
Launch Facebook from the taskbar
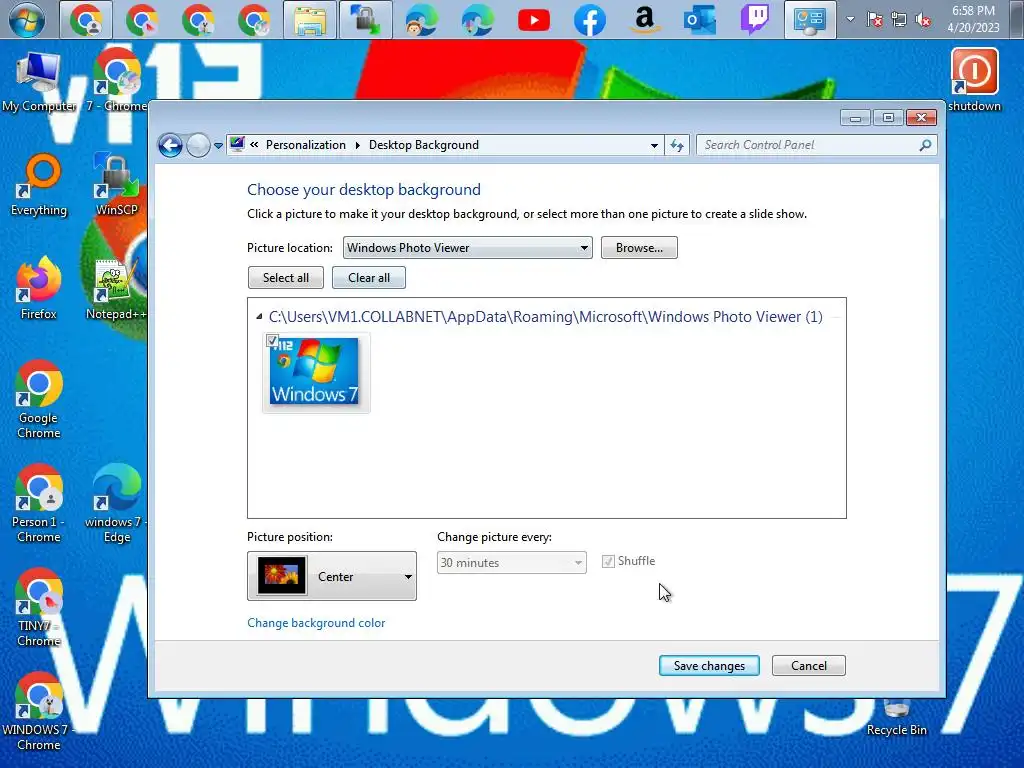click(x=589, y=20)
